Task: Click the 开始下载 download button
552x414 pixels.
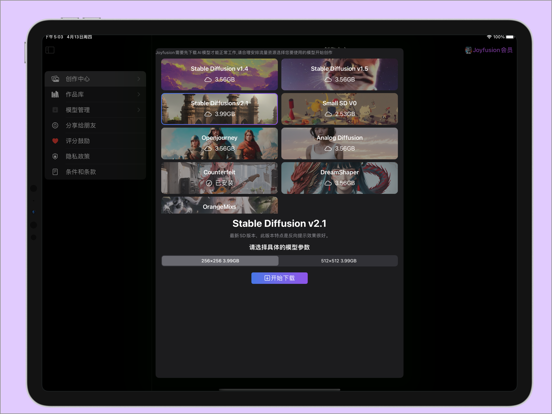Action: click(280, 278)
